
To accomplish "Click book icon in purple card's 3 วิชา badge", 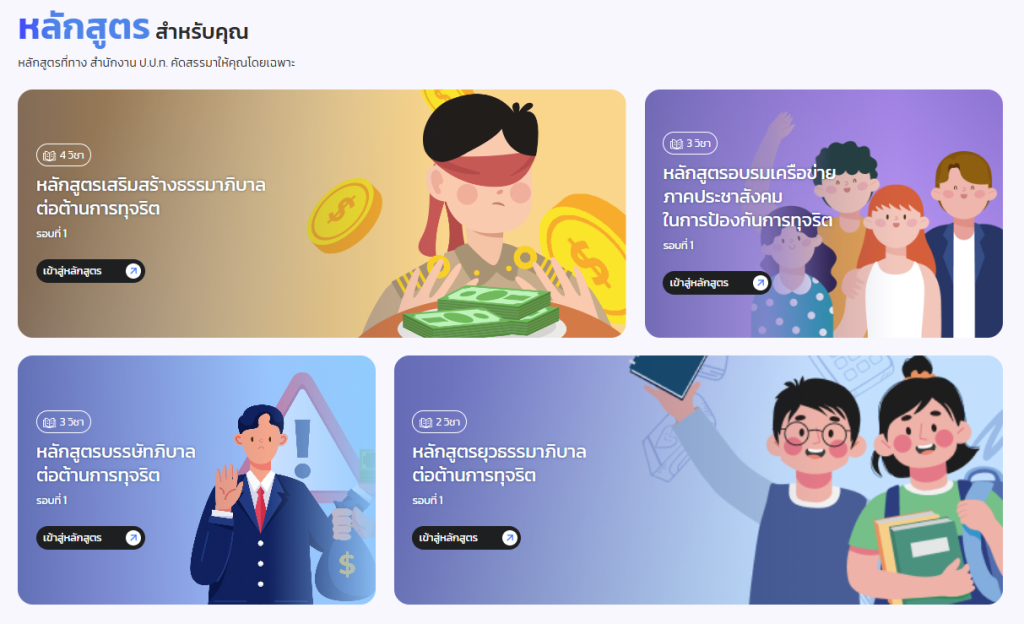I will 676,144.
